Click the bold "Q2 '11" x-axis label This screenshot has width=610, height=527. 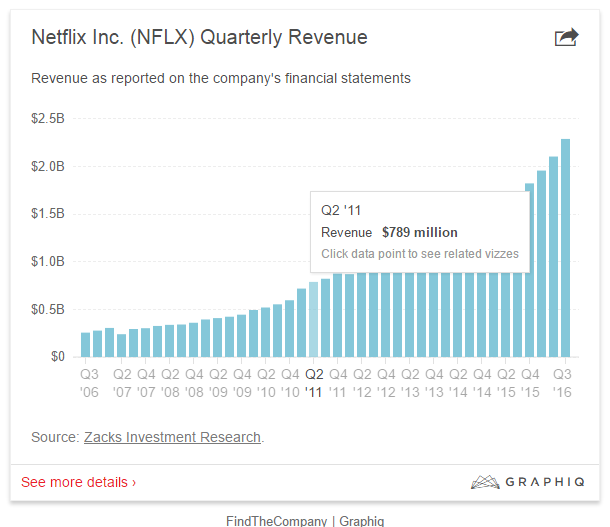pyautogui.click(x=314, y=383)
